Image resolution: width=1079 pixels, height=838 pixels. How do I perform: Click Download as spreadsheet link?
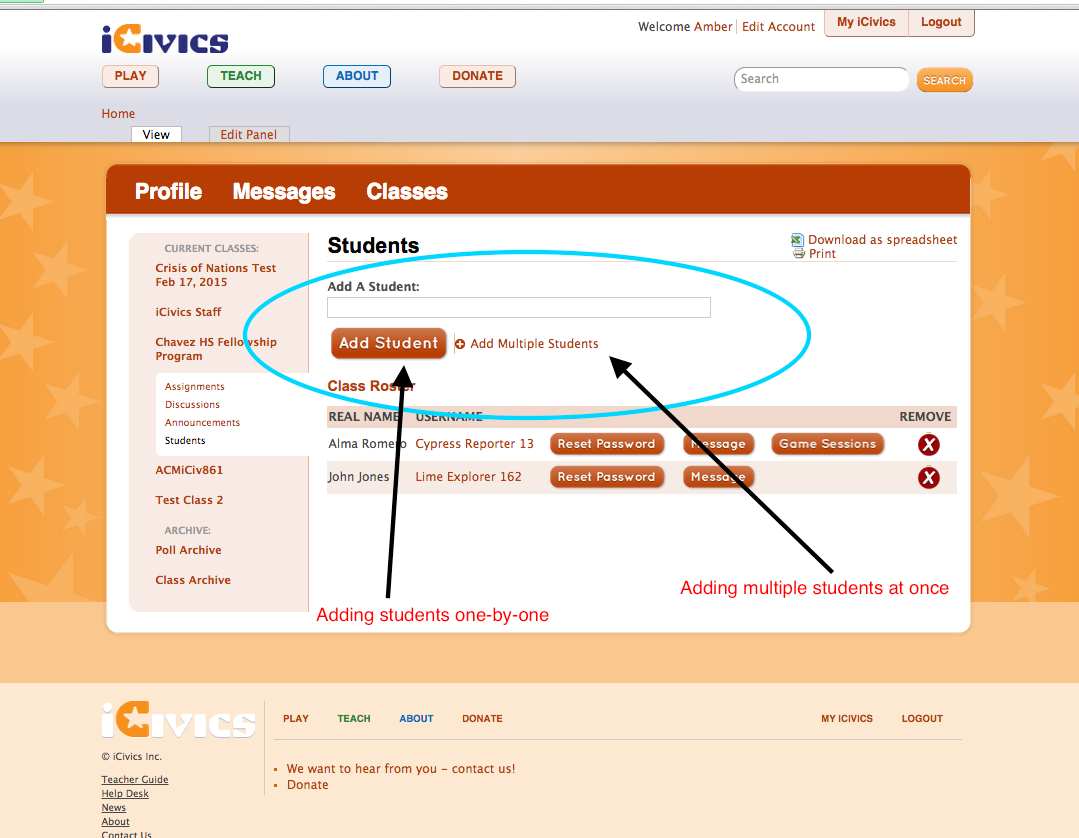882,239
